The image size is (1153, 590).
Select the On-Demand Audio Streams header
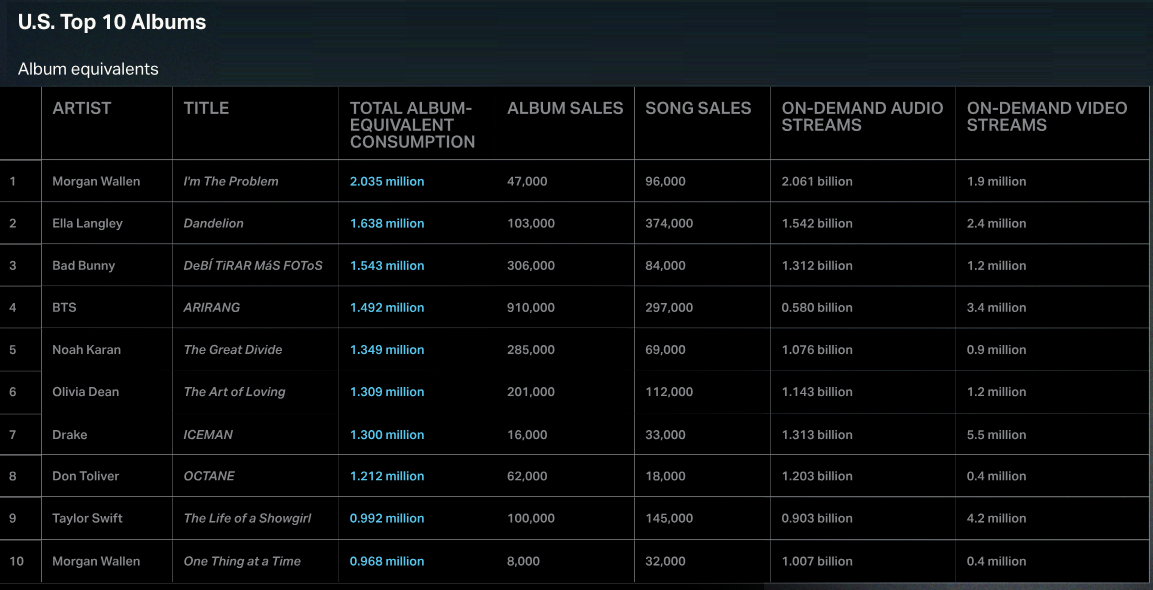(862, 117)
